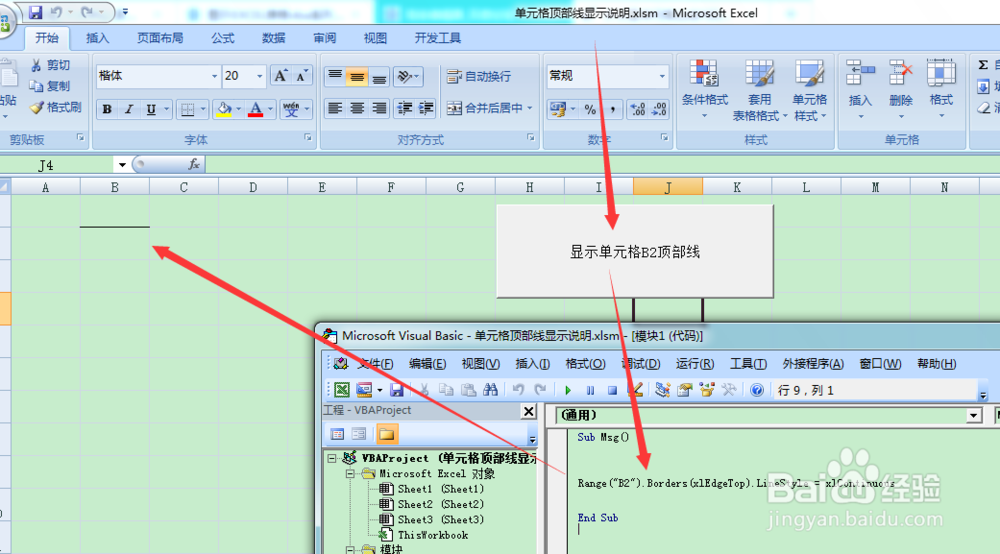The height and width of the screenshot is (554, 1000).
Task: Toggle Folders view in project panel
Action: (x=386, y=434)
